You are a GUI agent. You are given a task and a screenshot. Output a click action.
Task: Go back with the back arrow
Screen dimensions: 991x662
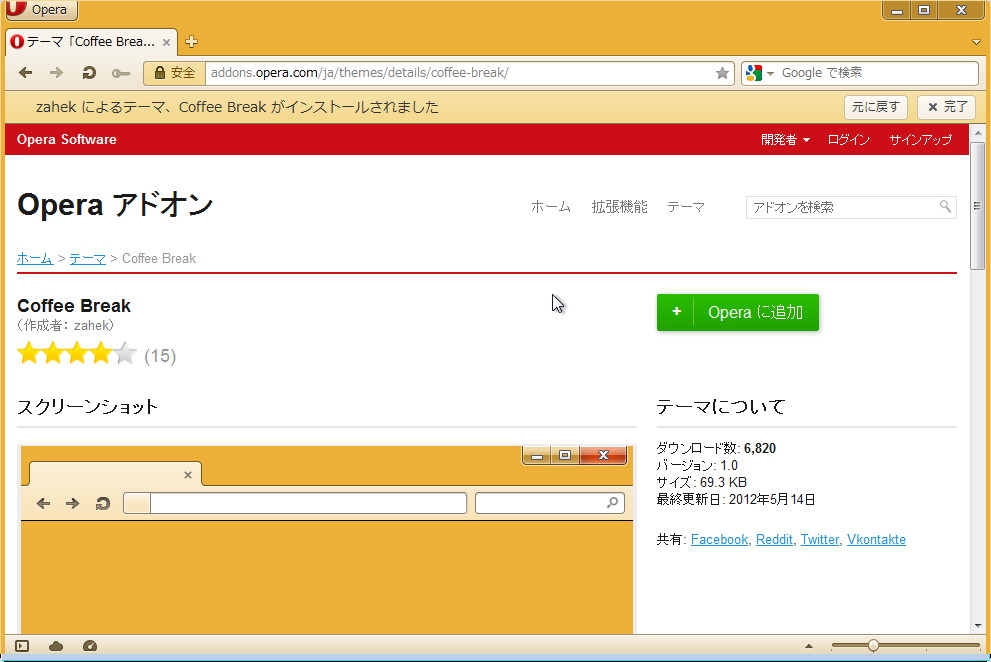(x=26, y=73)
